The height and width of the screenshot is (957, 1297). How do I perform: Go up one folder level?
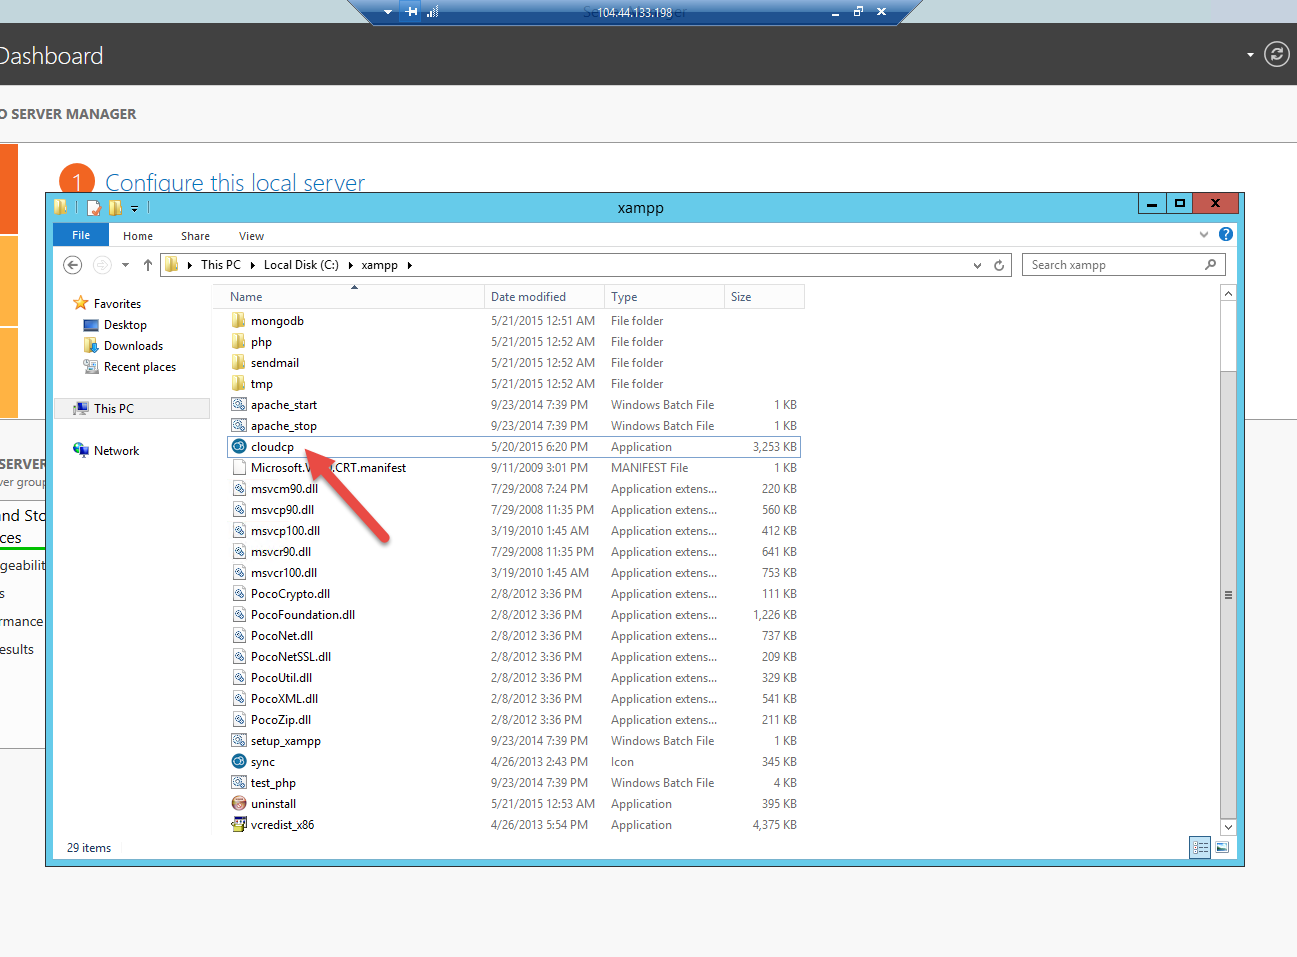pos(148,265)
